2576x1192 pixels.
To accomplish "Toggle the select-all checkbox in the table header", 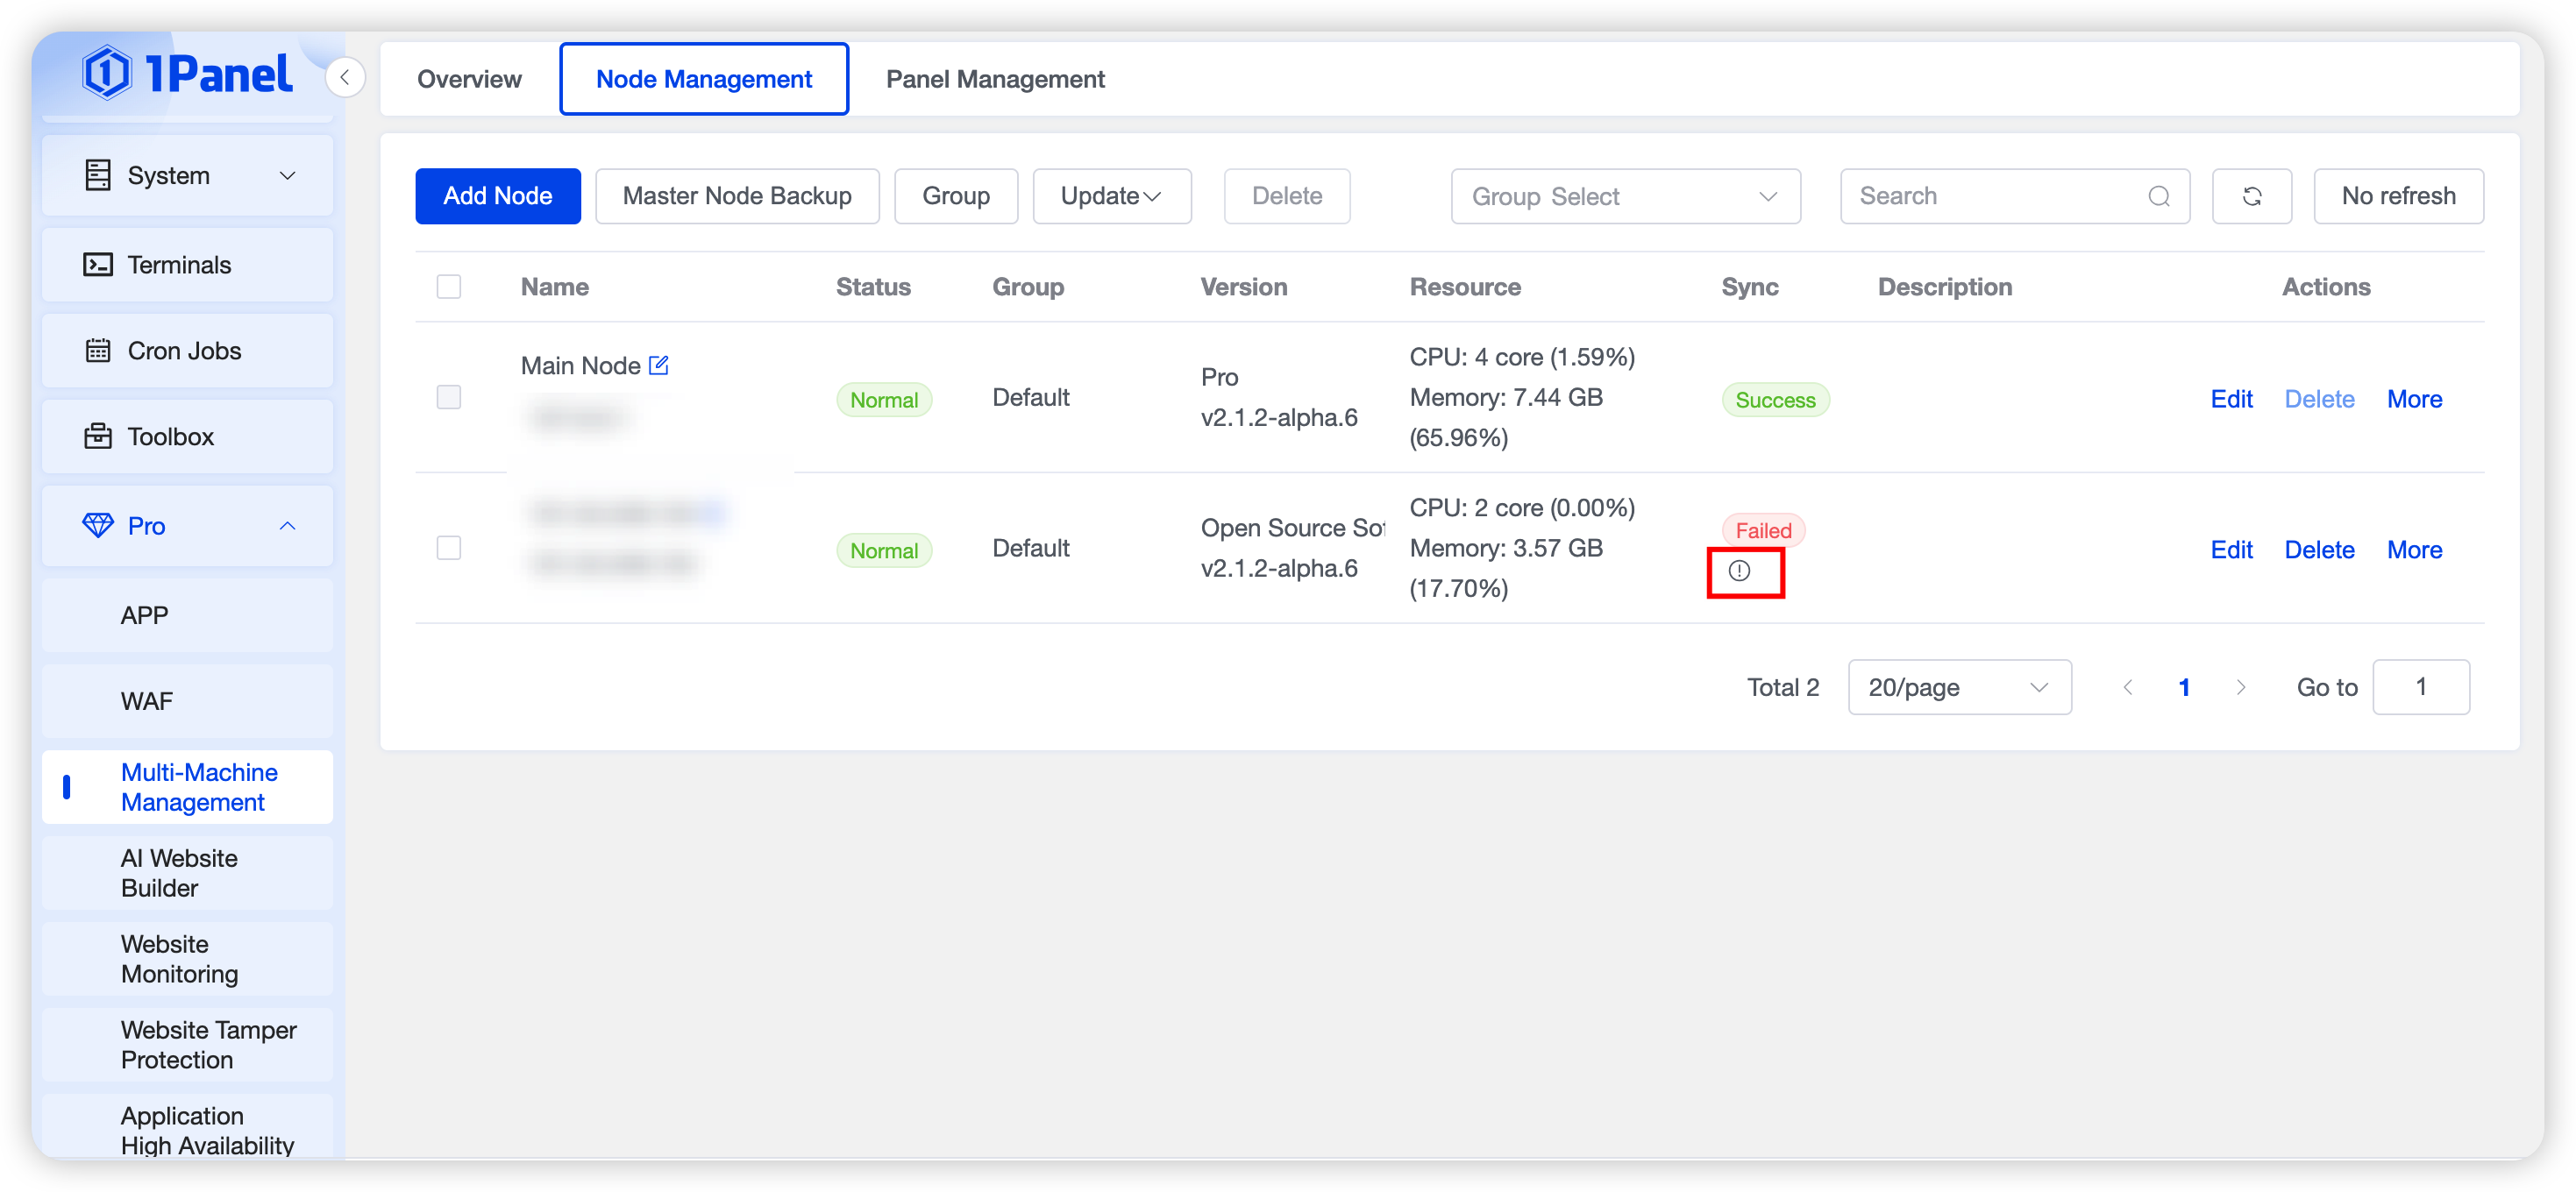I will [x=449, y=287].
